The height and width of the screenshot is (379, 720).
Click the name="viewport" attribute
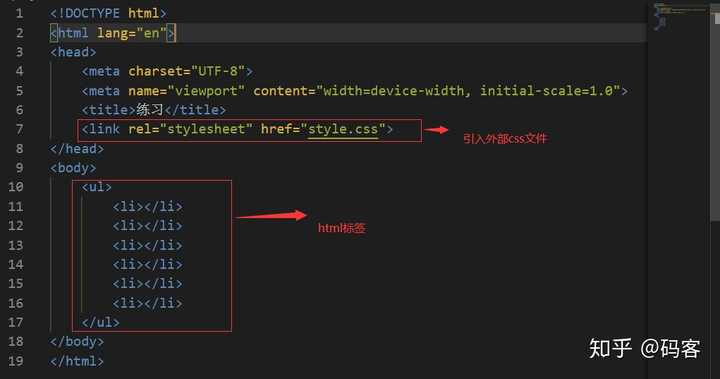coord(186,91)
